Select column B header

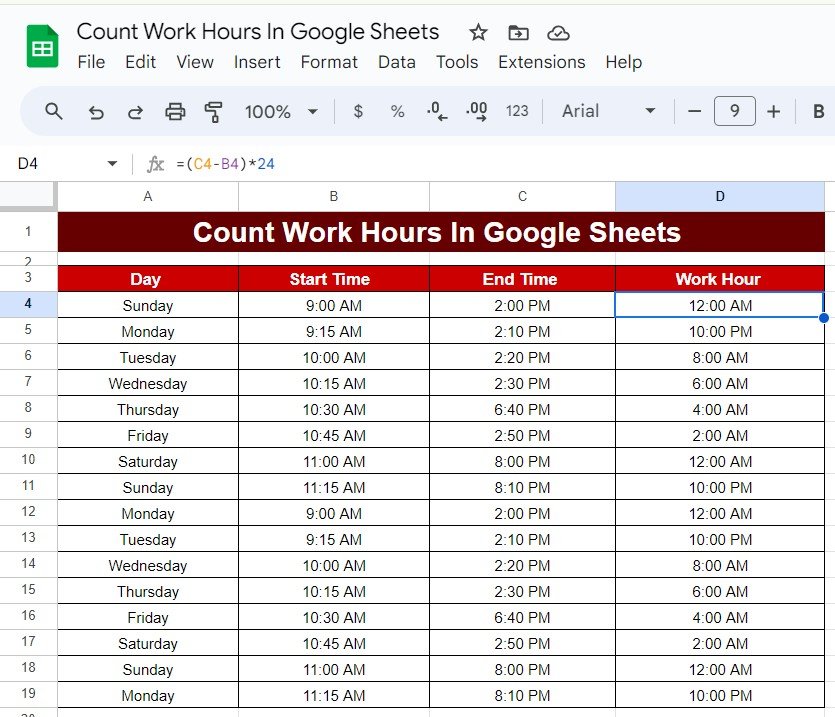(x=333, y=197)
